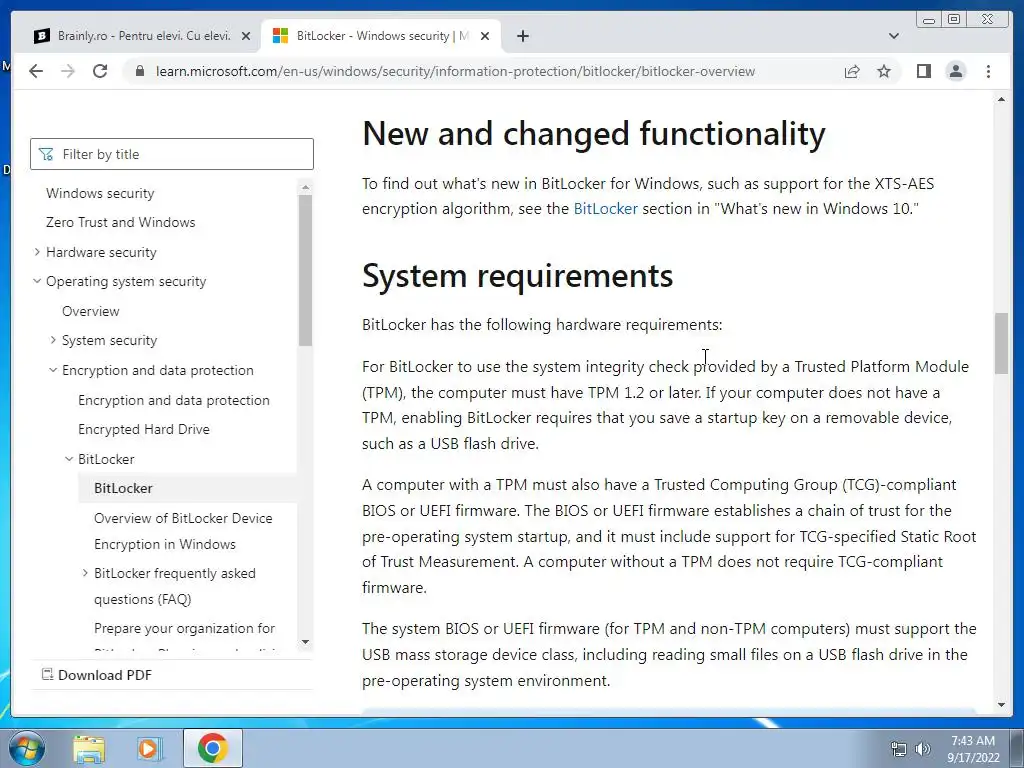Expand the Hardware security node
1024x768 pixels.
(37, 251)
